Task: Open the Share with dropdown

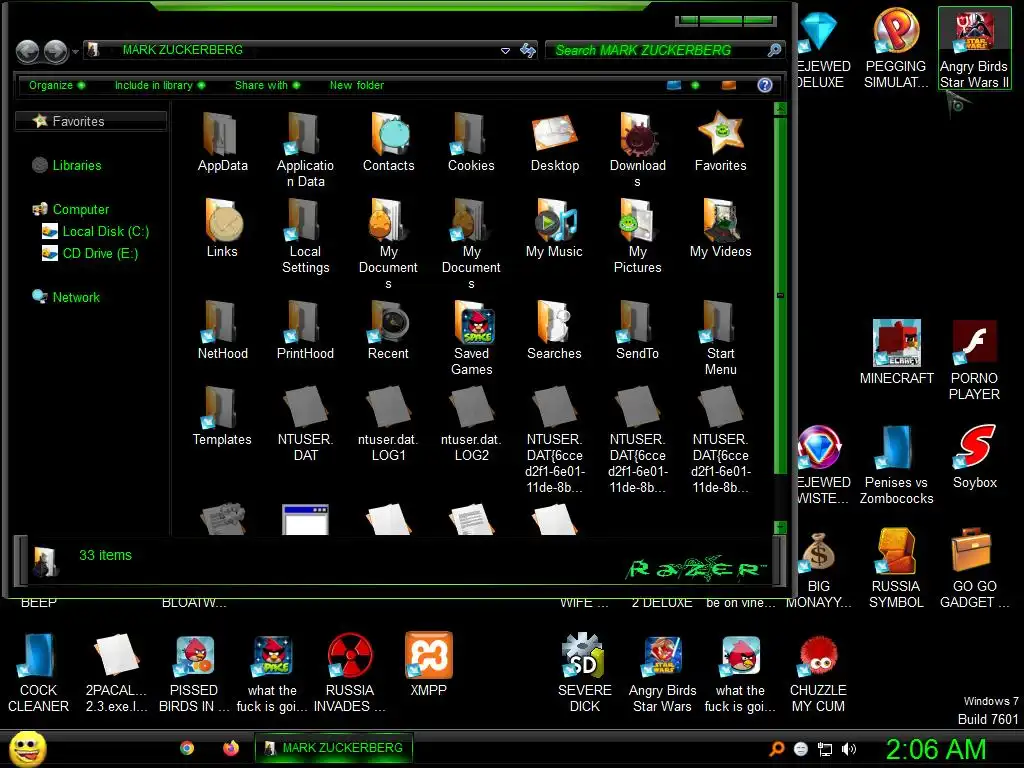Action: (x=267, y=85)
